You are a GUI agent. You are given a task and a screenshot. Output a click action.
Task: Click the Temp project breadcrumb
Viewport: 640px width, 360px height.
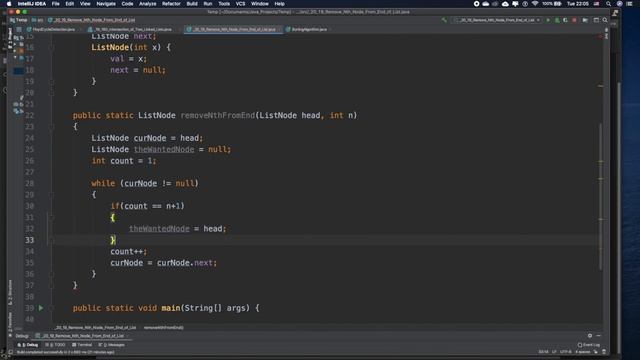[x=19, y=20]
